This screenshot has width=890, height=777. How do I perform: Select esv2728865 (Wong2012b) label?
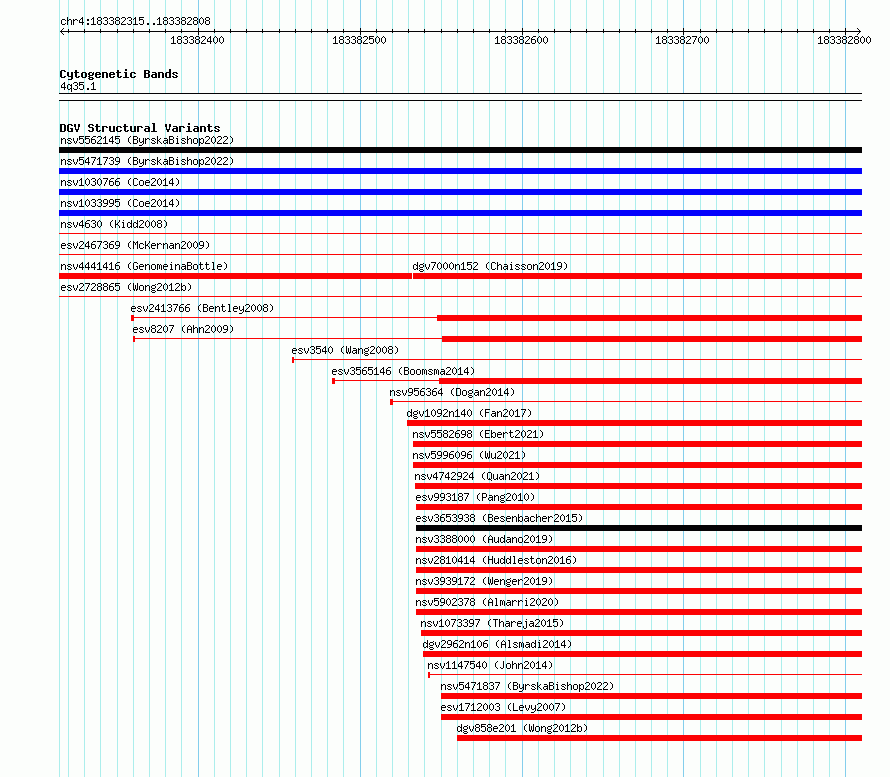[x=126, y=287]
